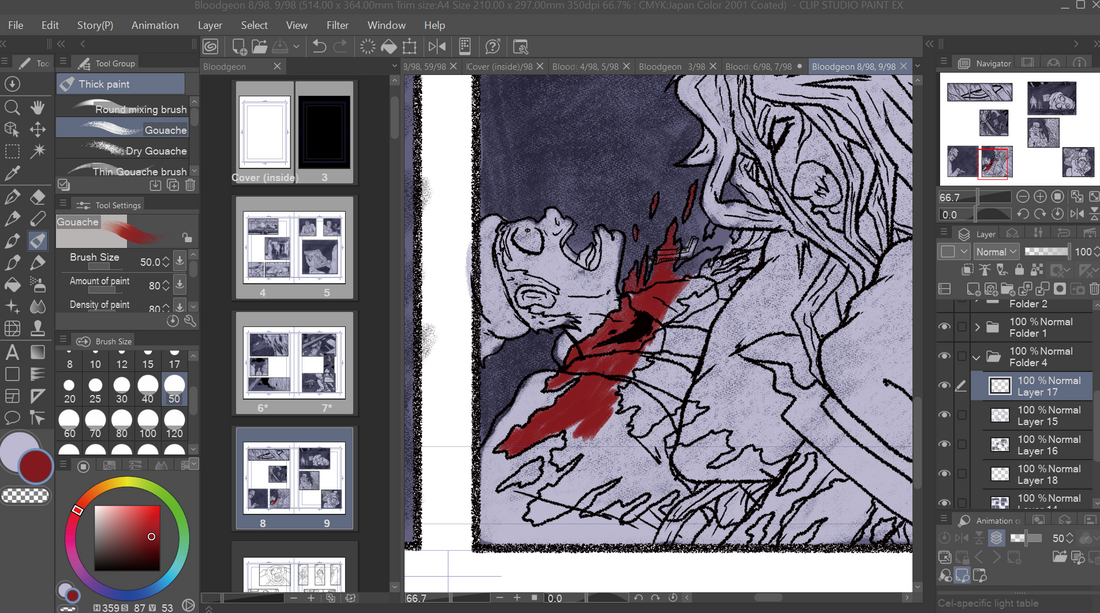Open the File menu
The image size is (1100, 613).
click(x=15, y=25)
